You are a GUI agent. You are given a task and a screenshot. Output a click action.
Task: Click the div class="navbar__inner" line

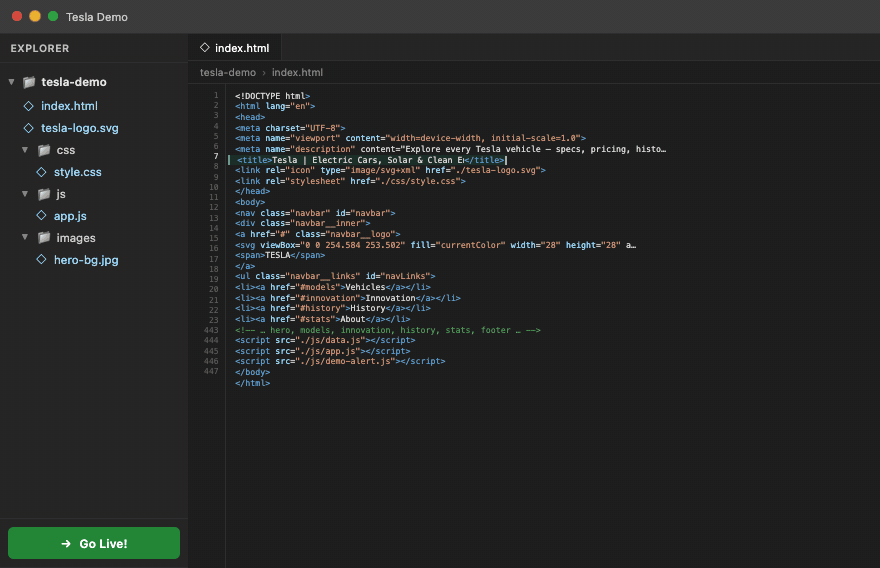point(302,223)
